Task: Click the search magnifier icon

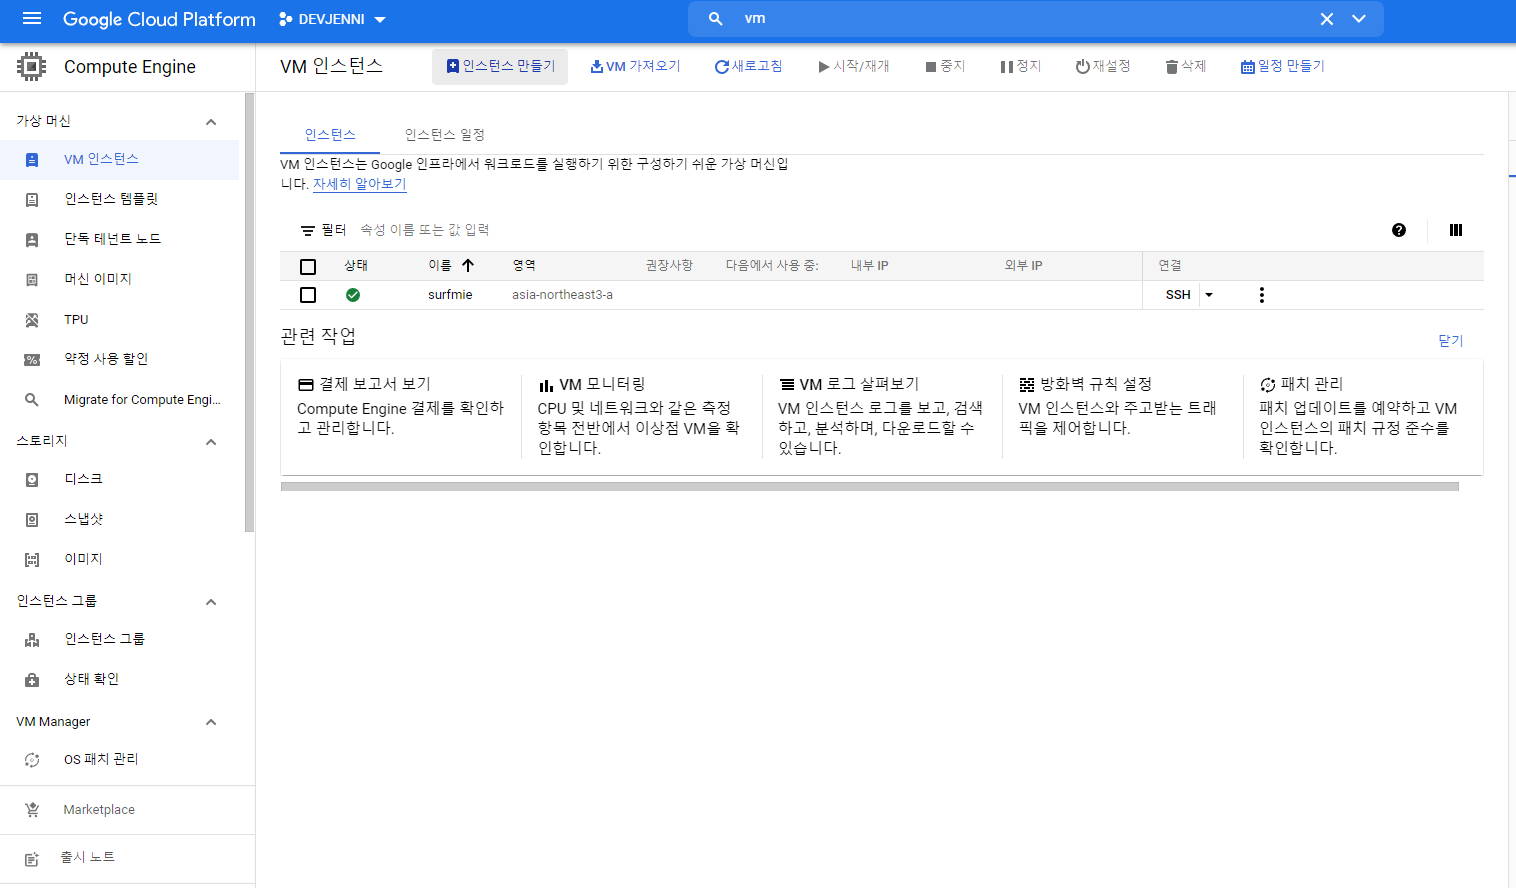Action: [716, 19]
